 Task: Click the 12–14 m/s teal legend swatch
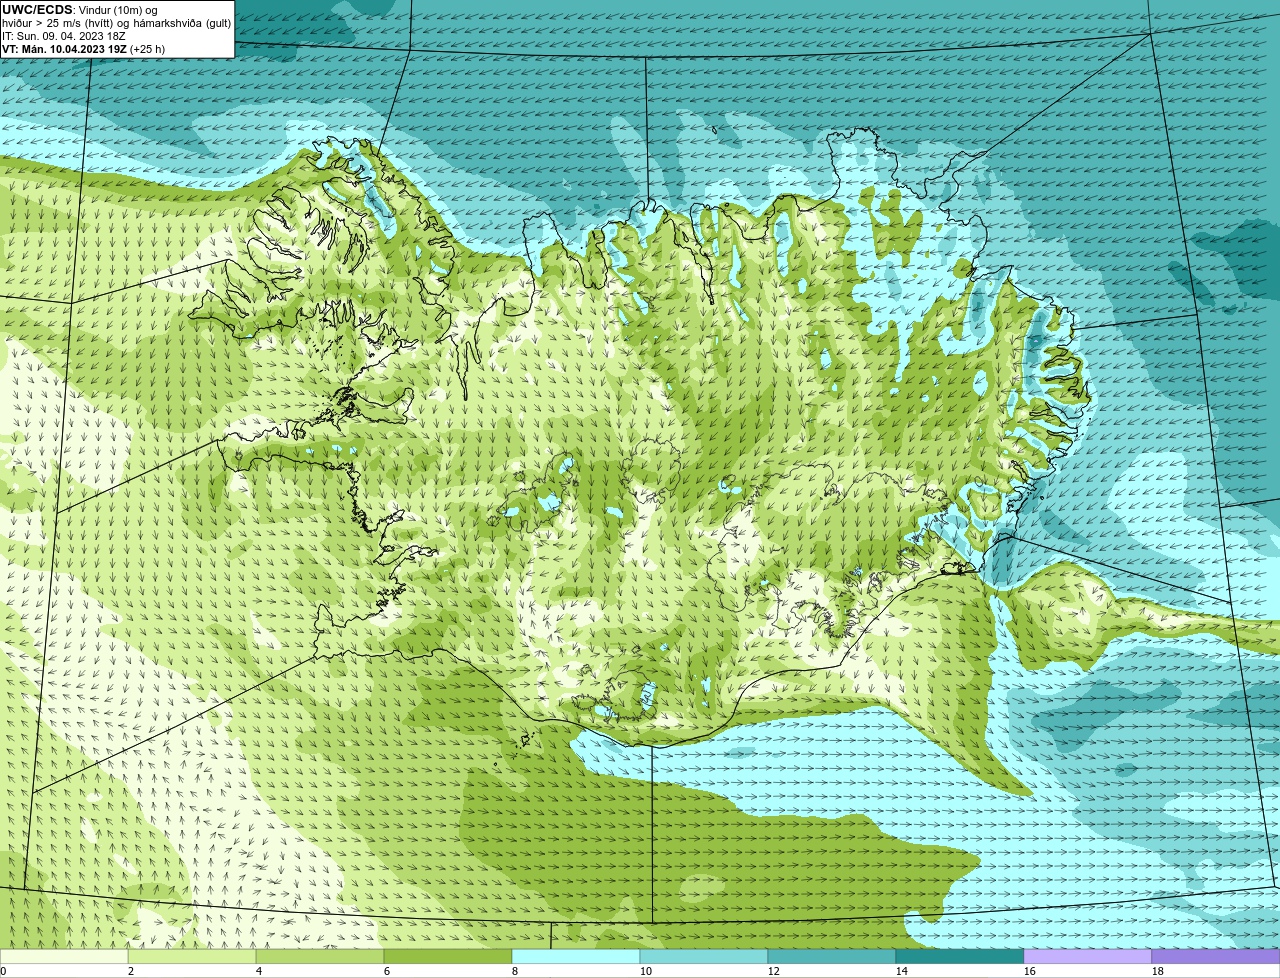coord(832,956)
